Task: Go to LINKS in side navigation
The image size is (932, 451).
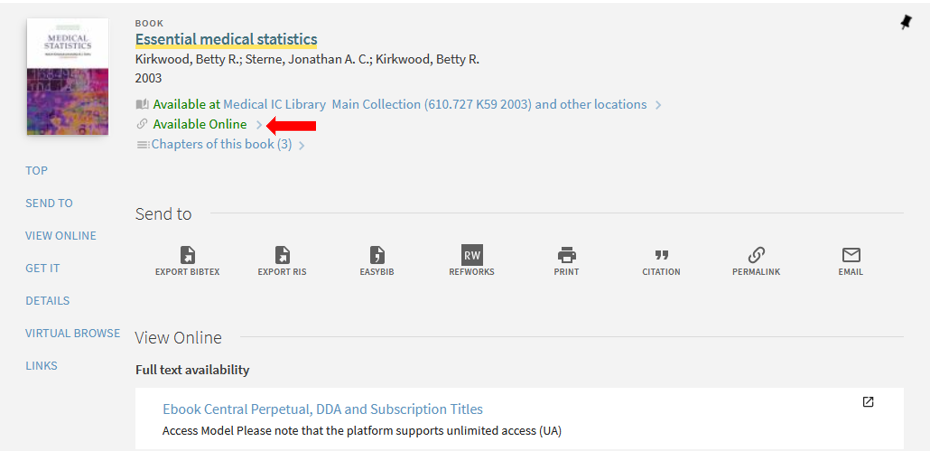Action: point(41,365)
